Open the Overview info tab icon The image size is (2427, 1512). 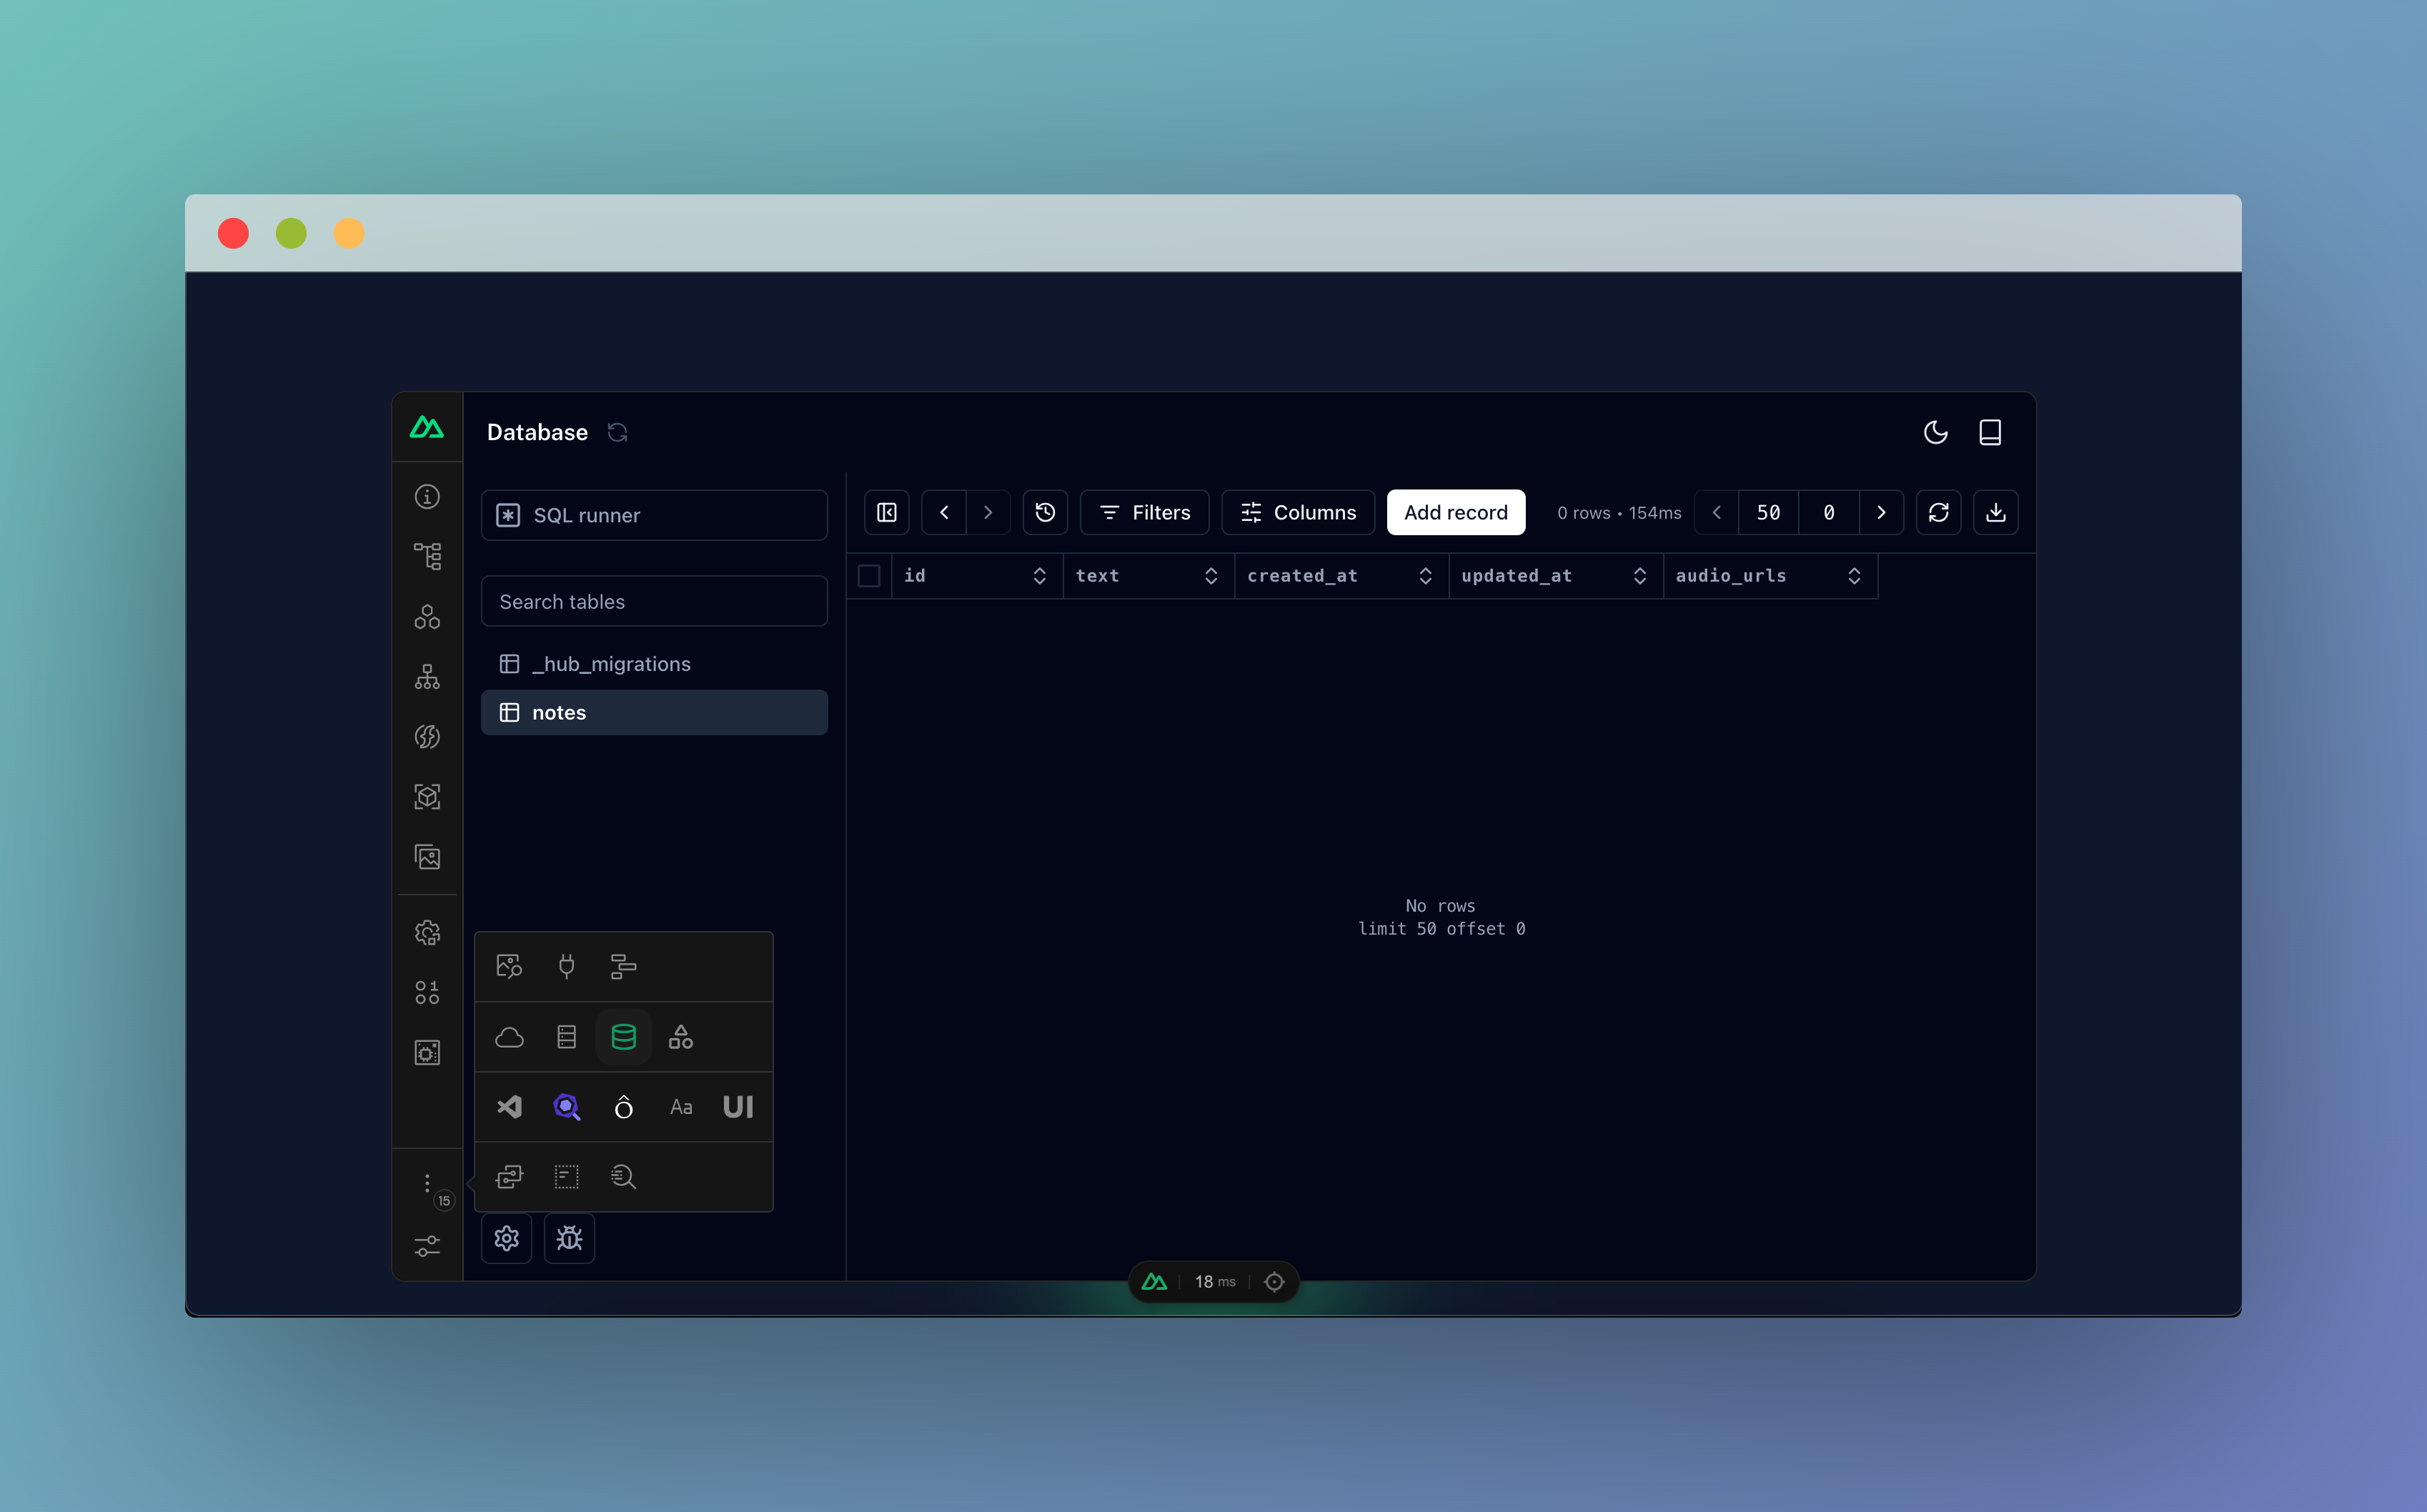tap(427, 497)
